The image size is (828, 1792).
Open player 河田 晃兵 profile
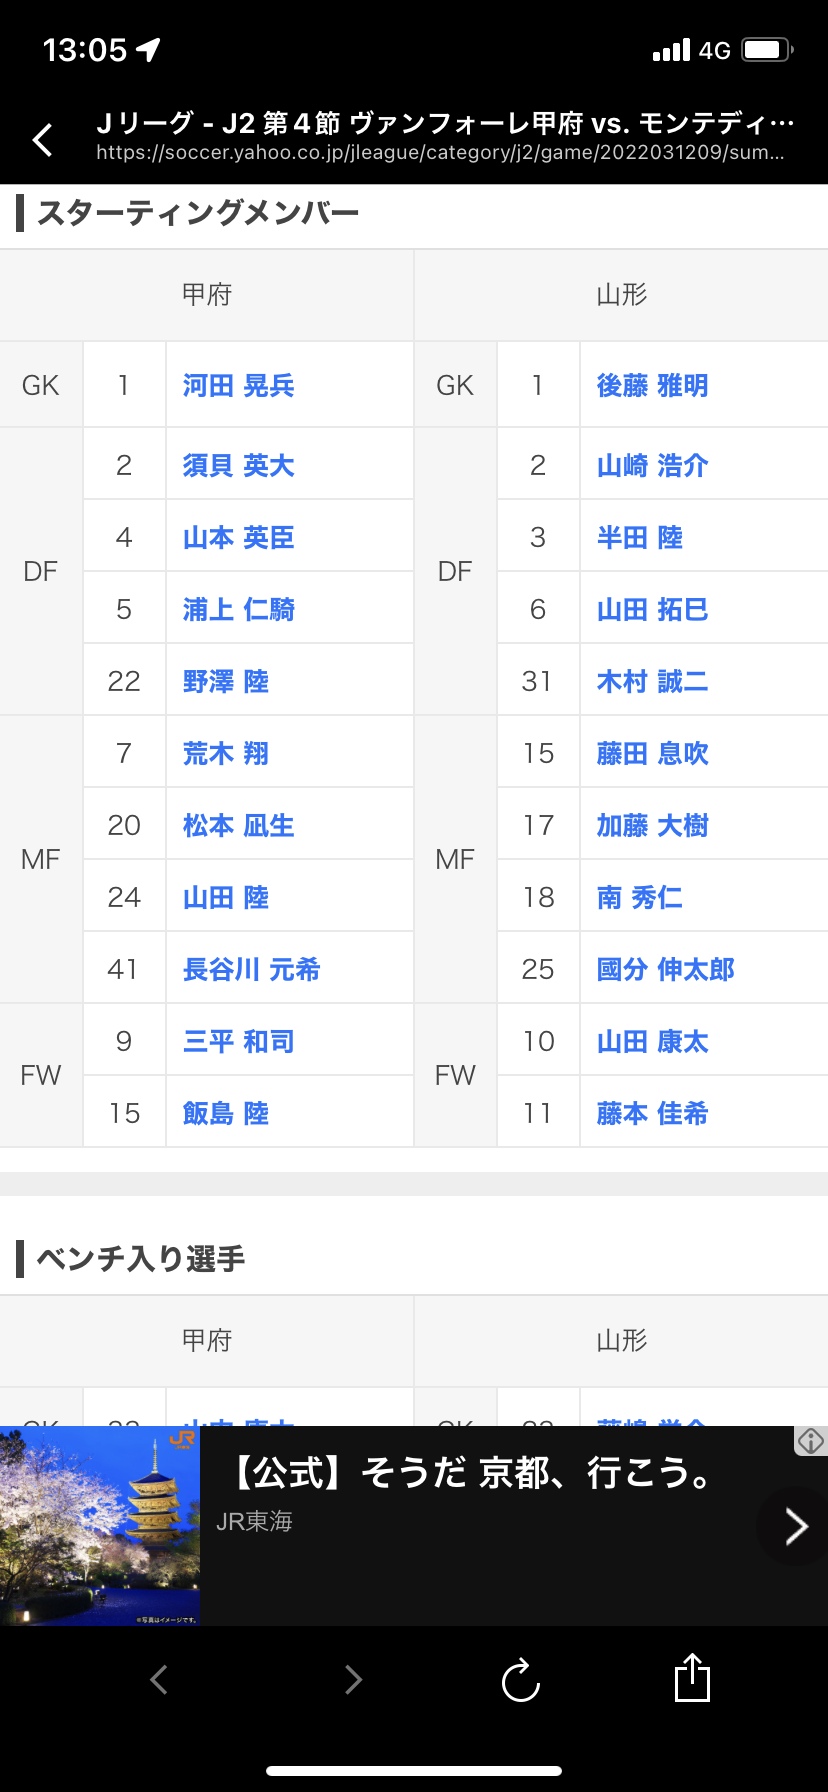238,386
